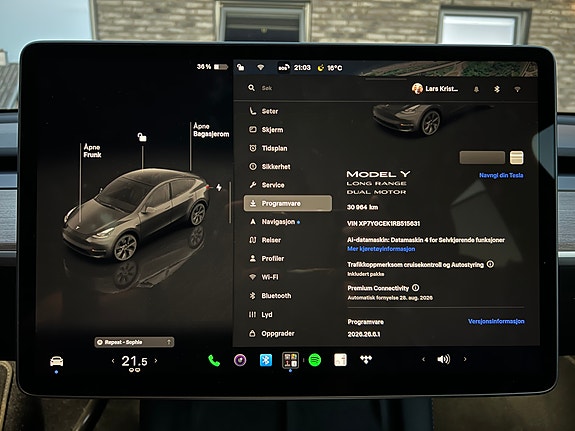575x431 pixels.
Task: Open Lars Krist... driver profile
Action: [x=435, y=88]
